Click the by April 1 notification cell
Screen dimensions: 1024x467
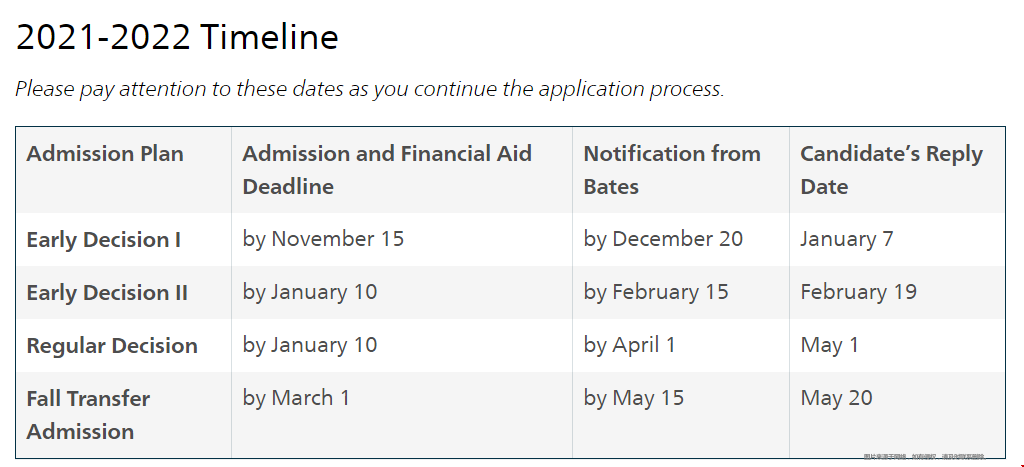click(x=630, y=345)
